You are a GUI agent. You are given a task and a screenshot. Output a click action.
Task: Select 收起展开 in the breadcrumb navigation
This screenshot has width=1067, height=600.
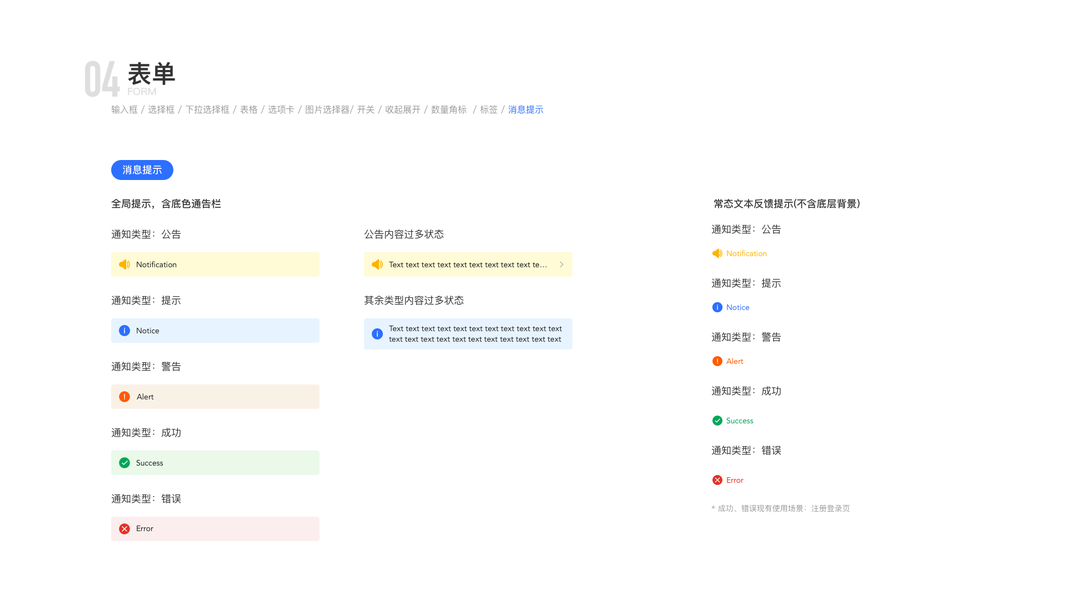pyautogui.click(x=403, y=110)
